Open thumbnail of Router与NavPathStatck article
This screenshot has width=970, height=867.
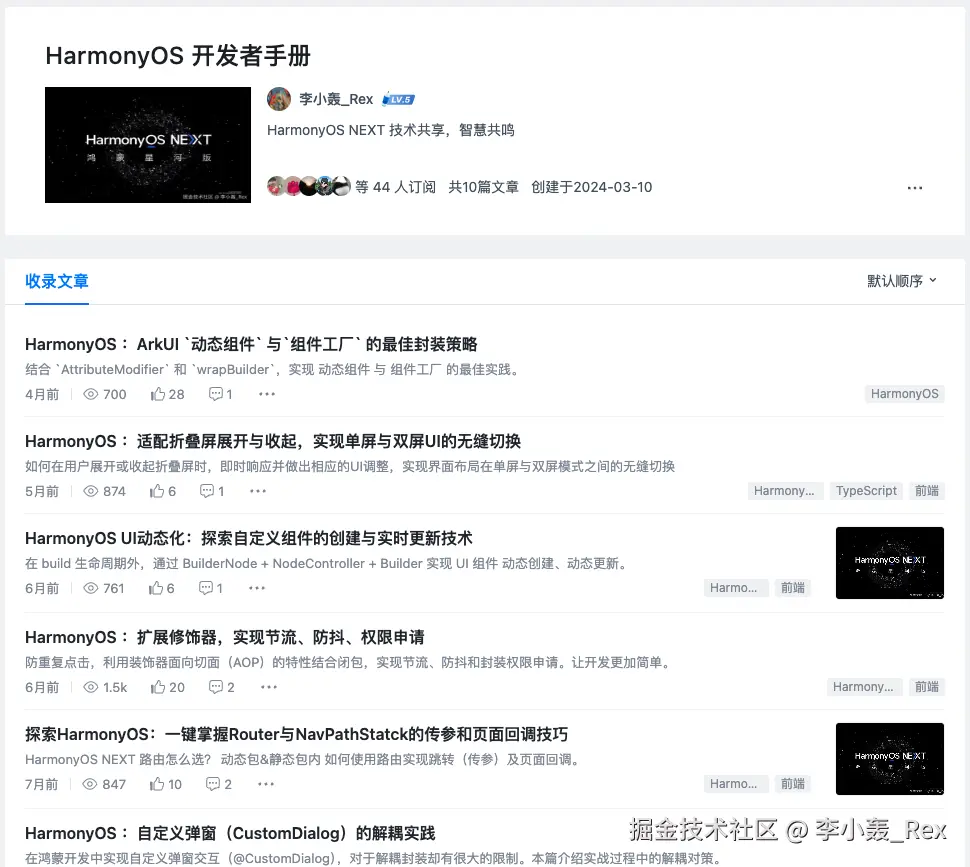(890, 759)
